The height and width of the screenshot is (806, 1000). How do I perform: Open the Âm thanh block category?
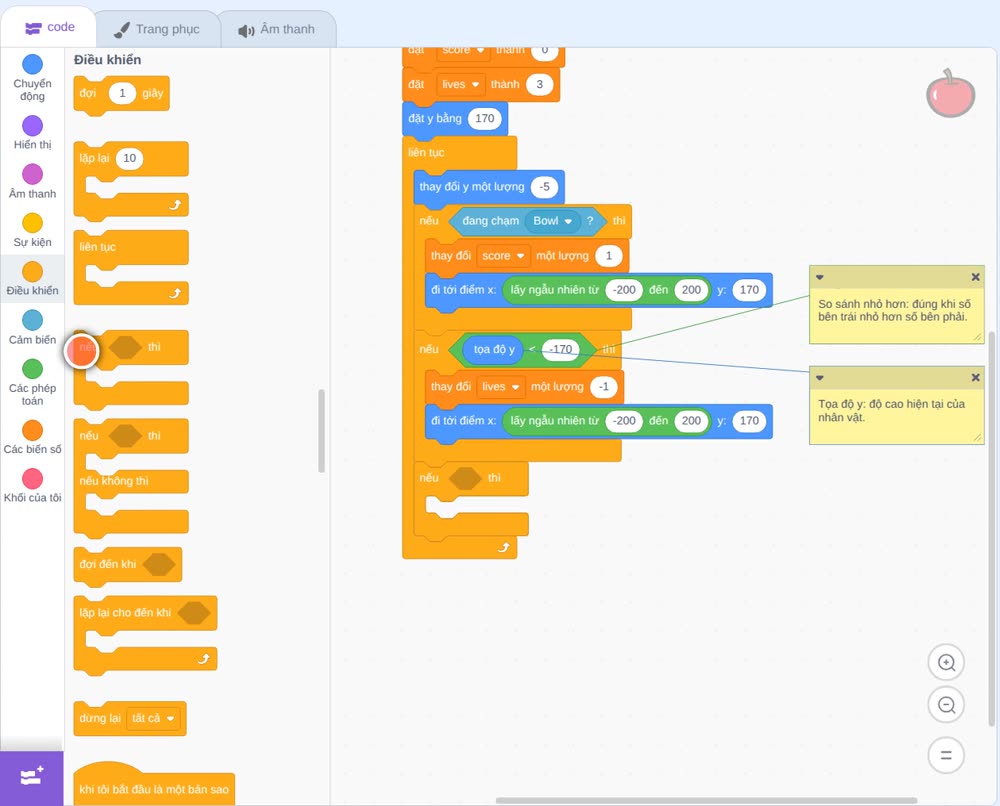[x=33, y=181]
